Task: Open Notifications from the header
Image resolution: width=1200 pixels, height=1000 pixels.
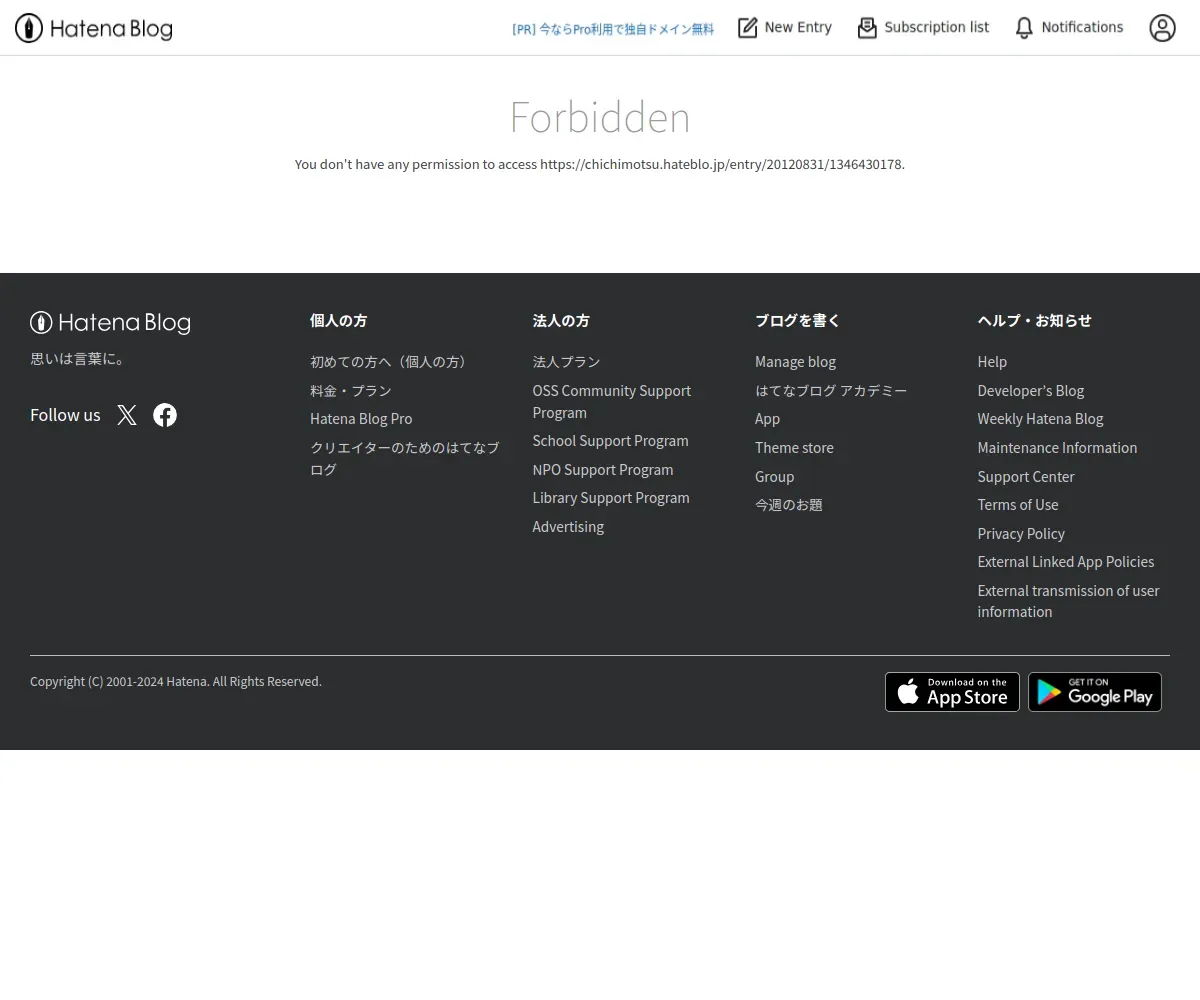Action: pyautogui.click(x=1069, y=28)
